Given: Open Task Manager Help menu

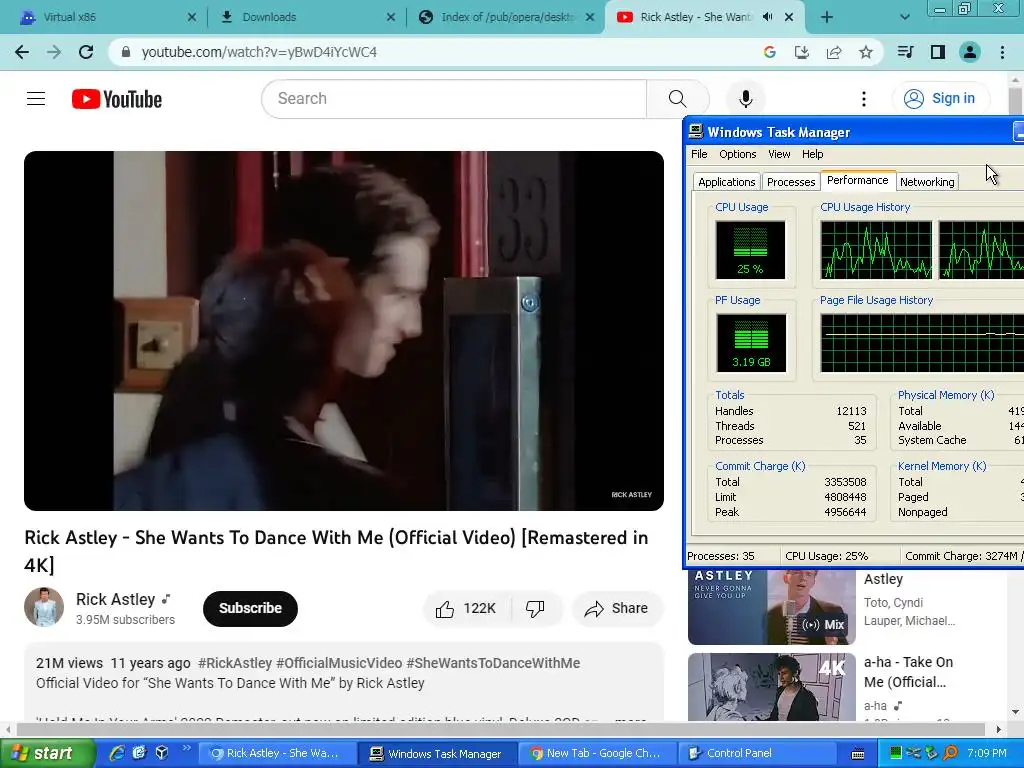Looking at the screenshot, I should [x=812, y=154].
